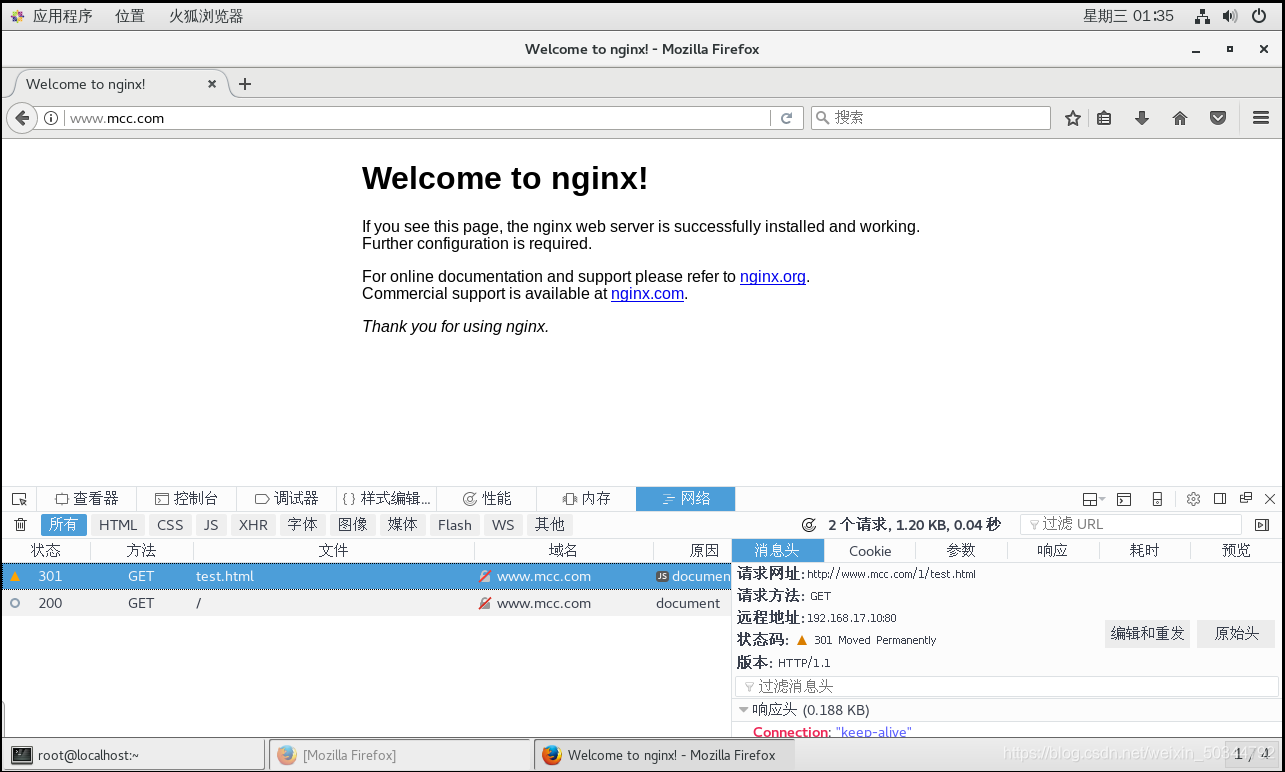
Task: Open the 火狐浏览器 menu
Action: point(206,16)
